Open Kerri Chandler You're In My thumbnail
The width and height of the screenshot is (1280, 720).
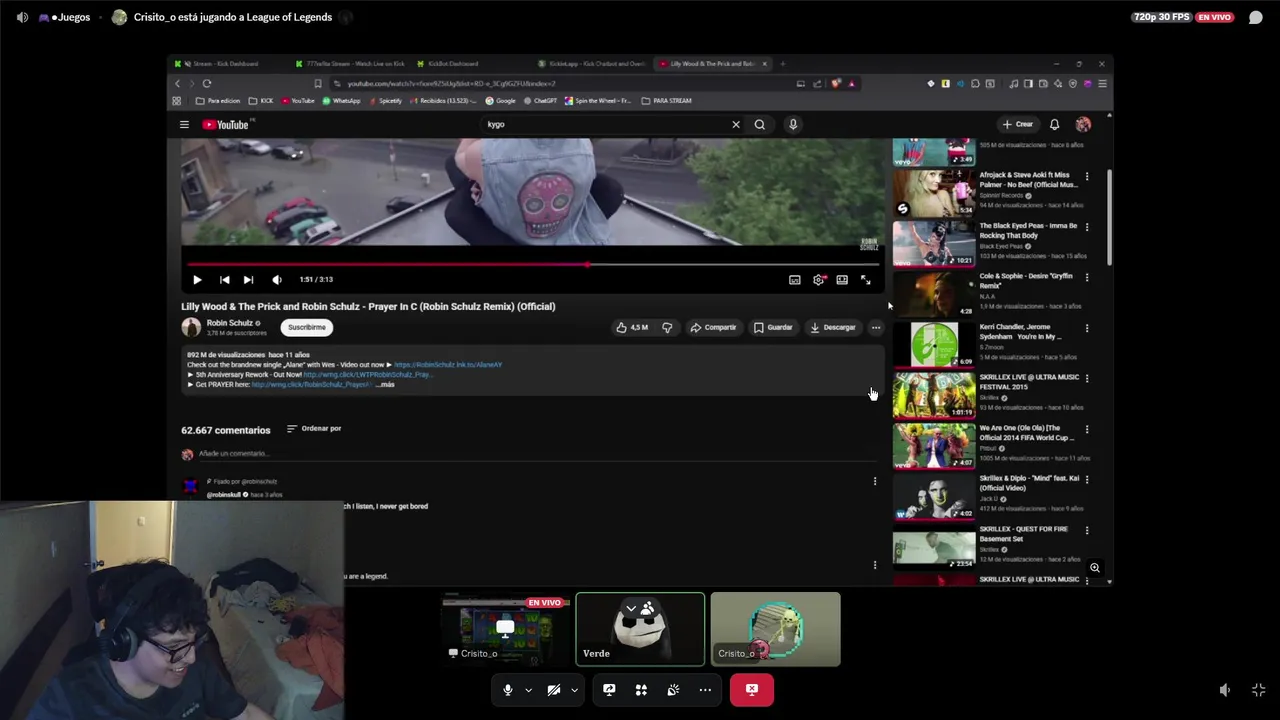click(934, 345)
